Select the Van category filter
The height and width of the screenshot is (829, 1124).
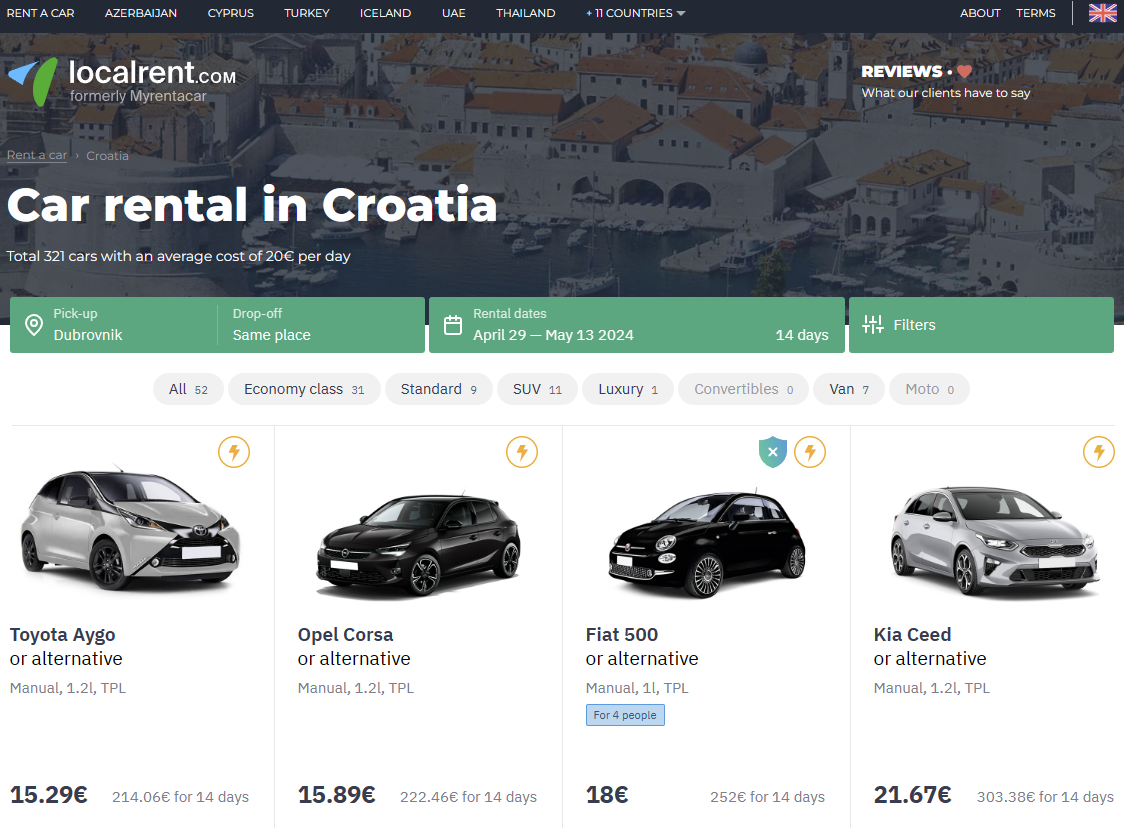pos(848,389)
